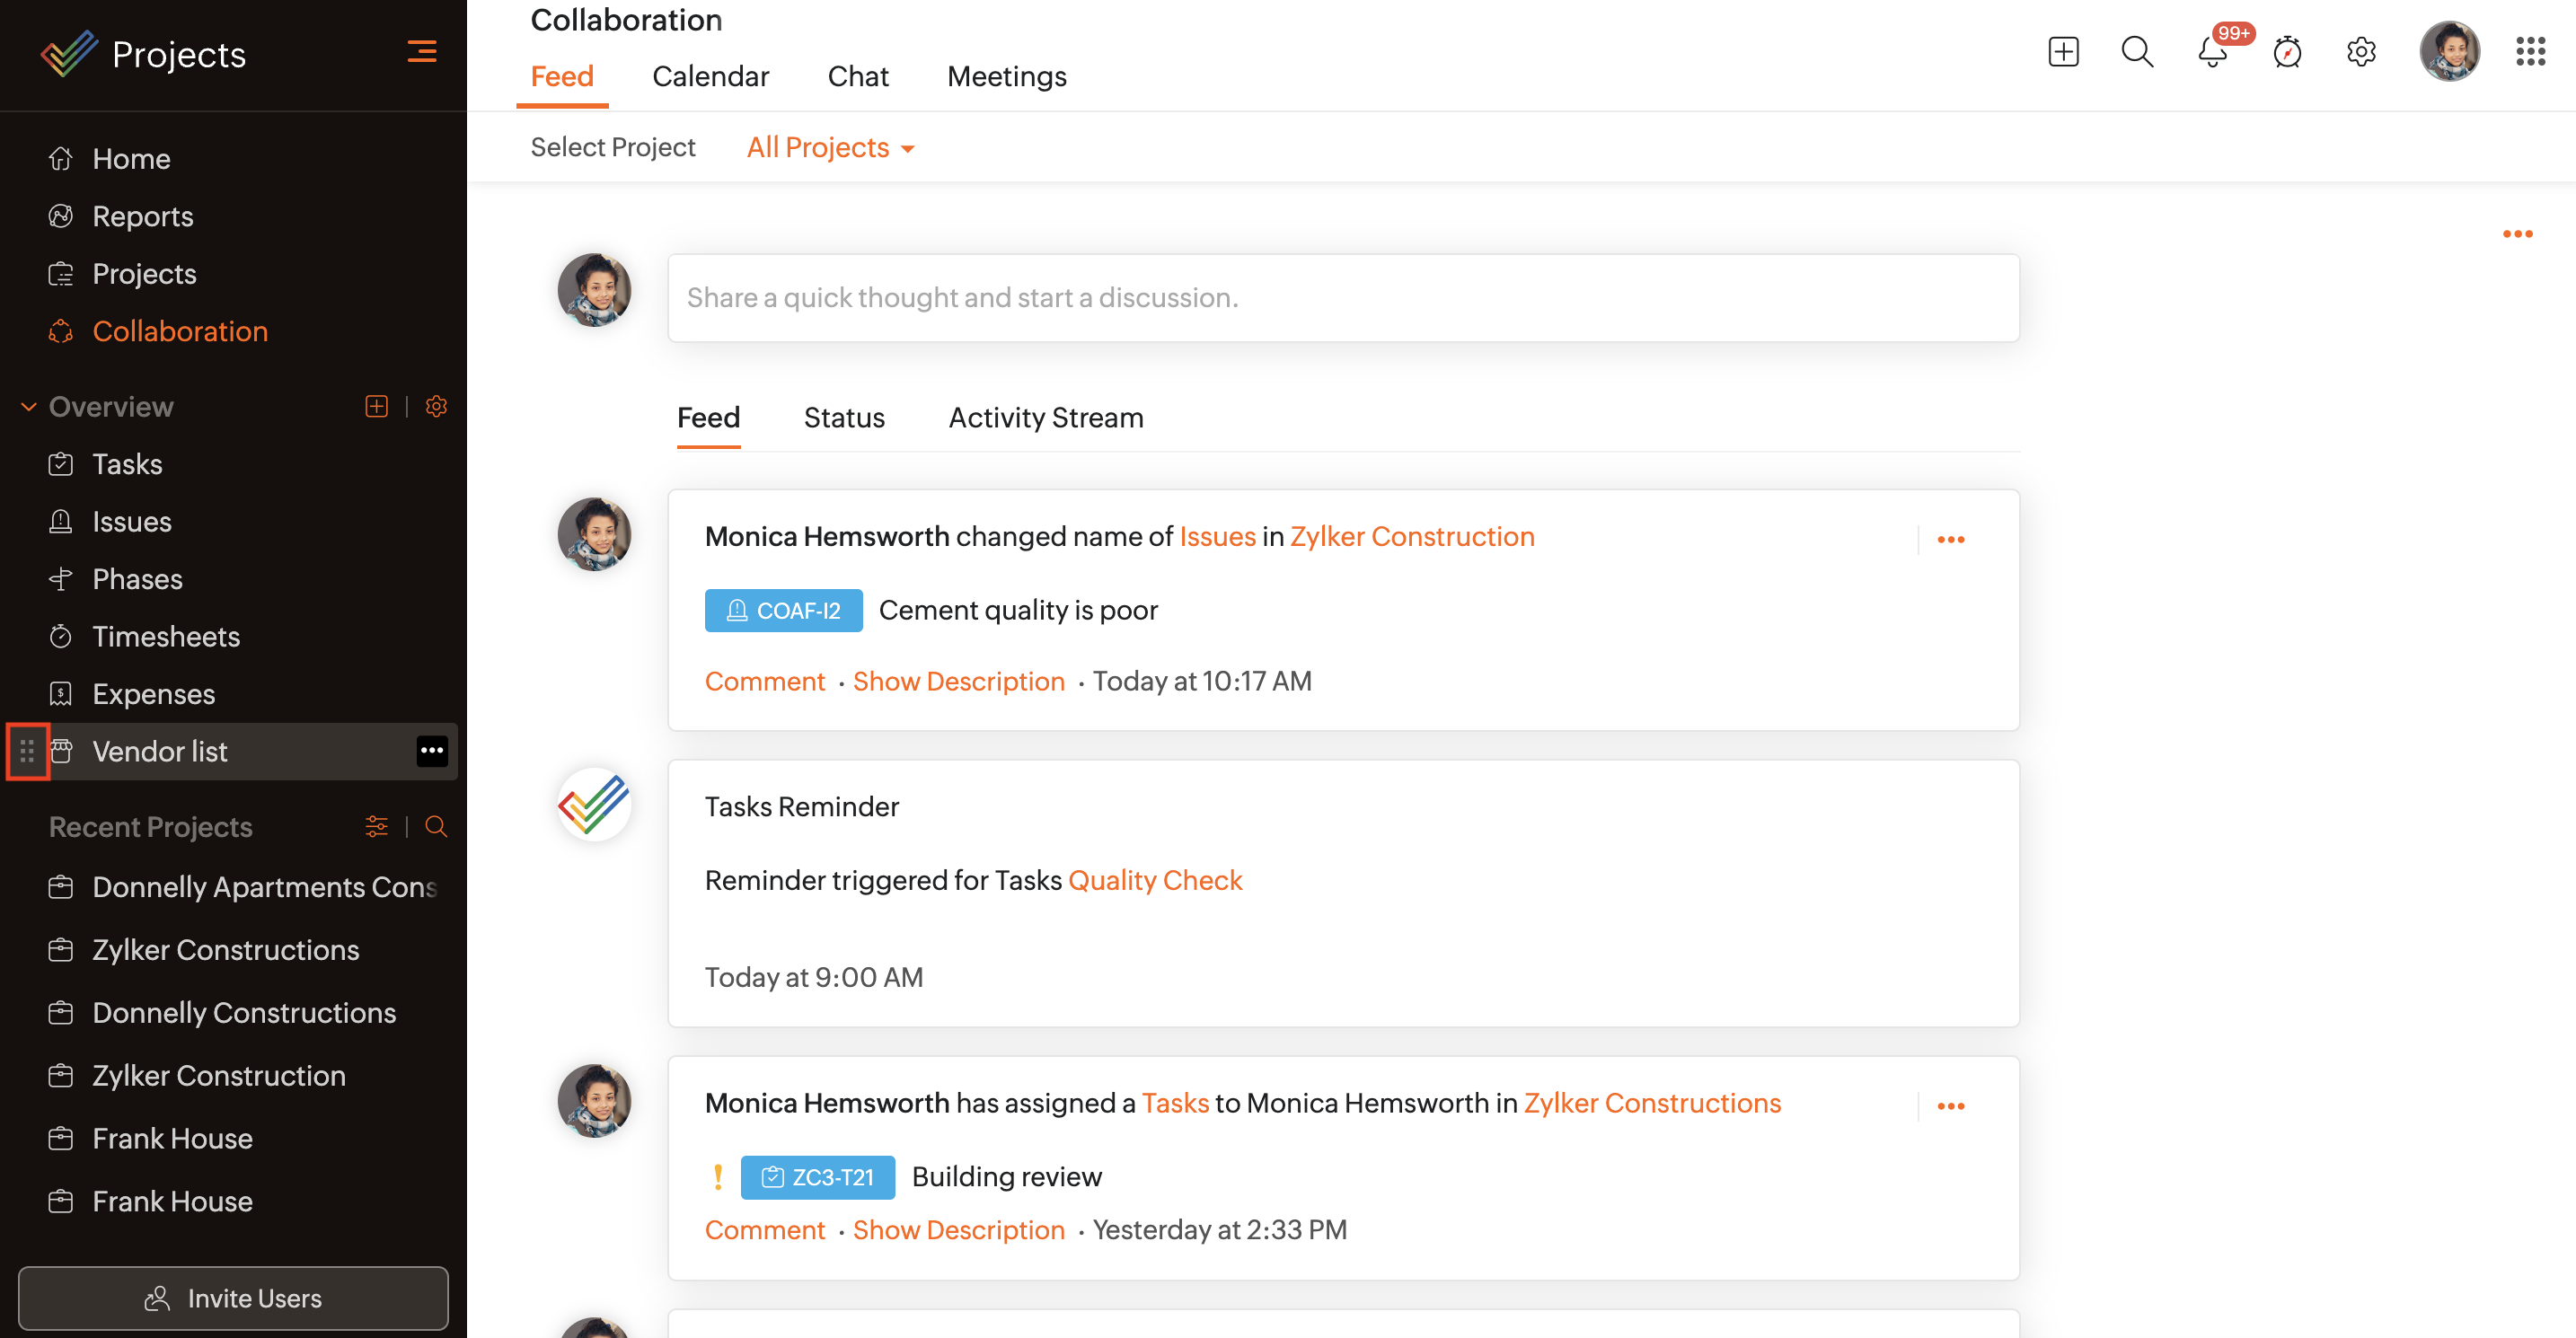Click the share a quick thought field
This screenshot has width=2576, height=1338.
[x=1342, y=297]
